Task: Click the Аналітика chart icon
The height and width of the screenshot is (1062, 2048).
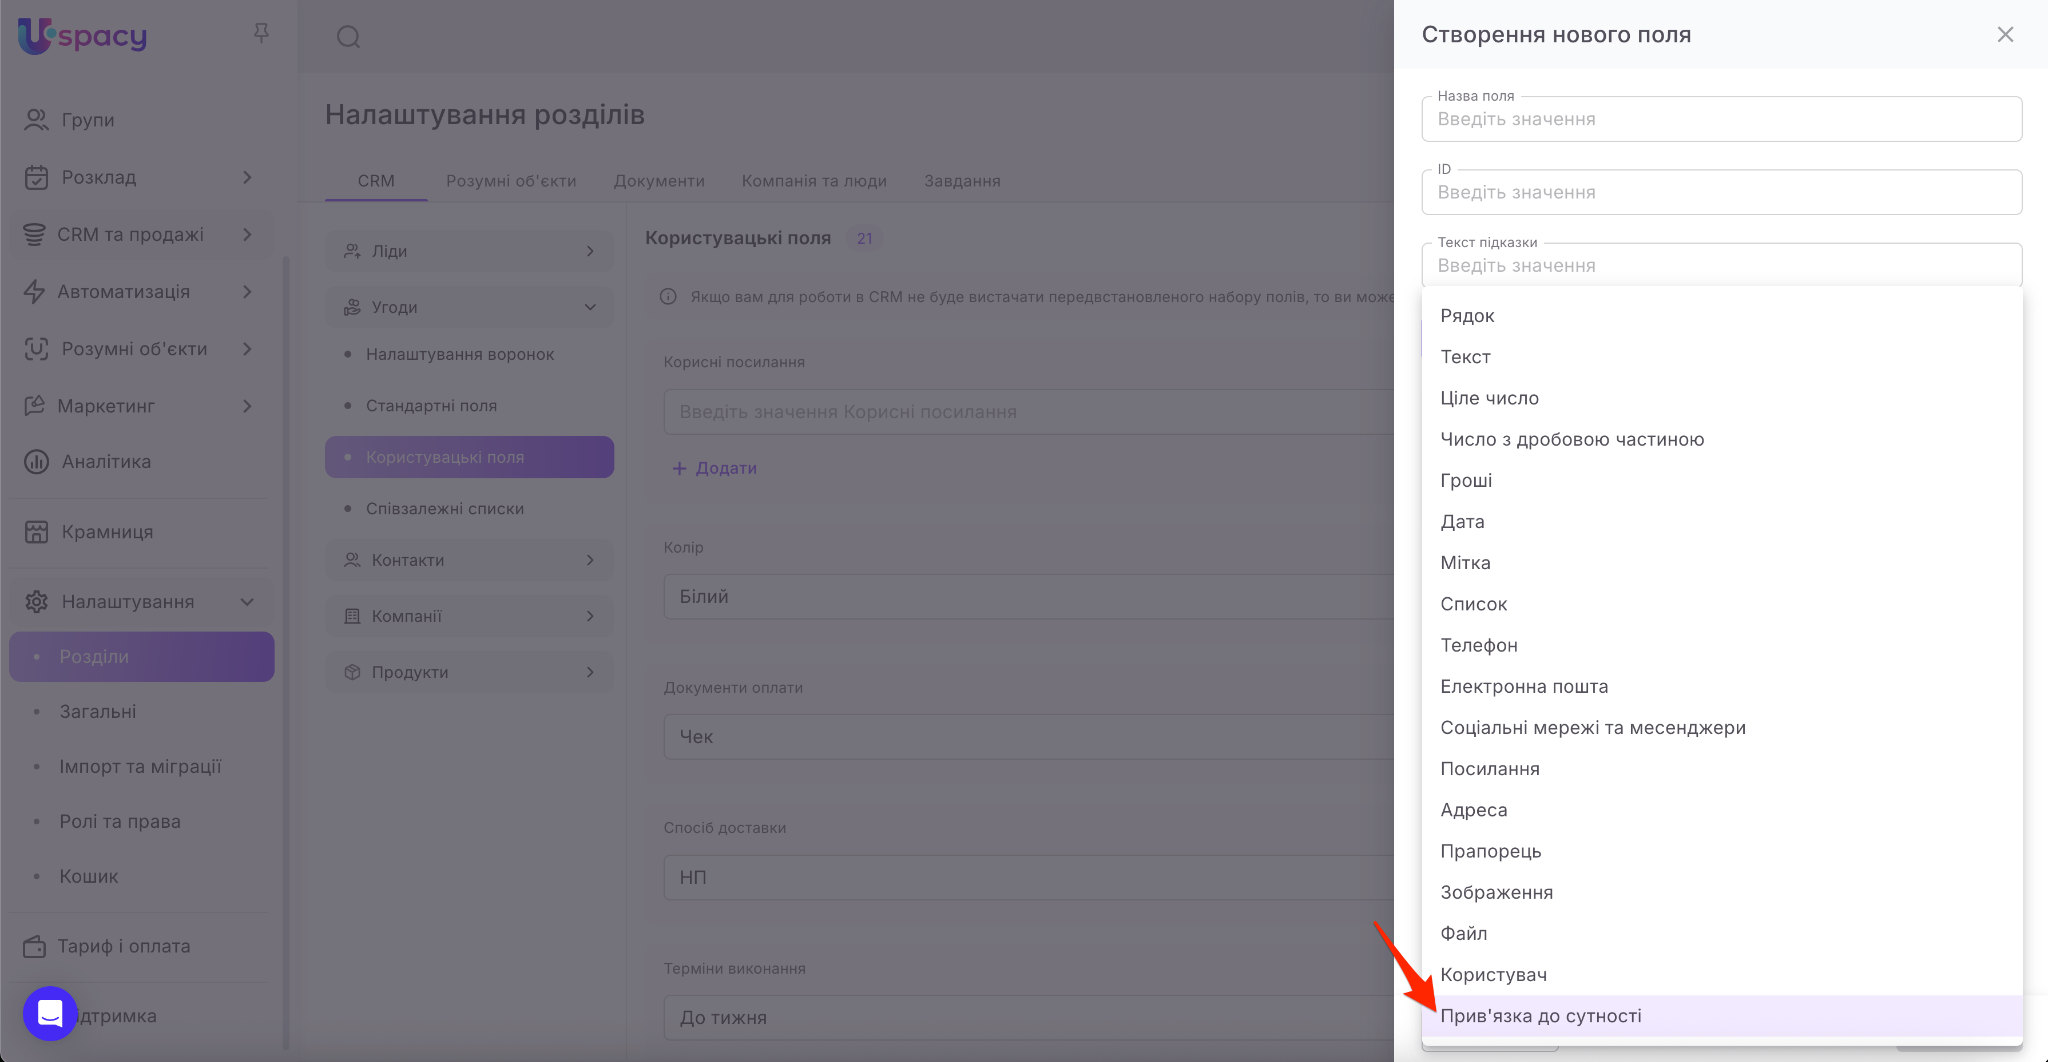Action: coord(36,462)
